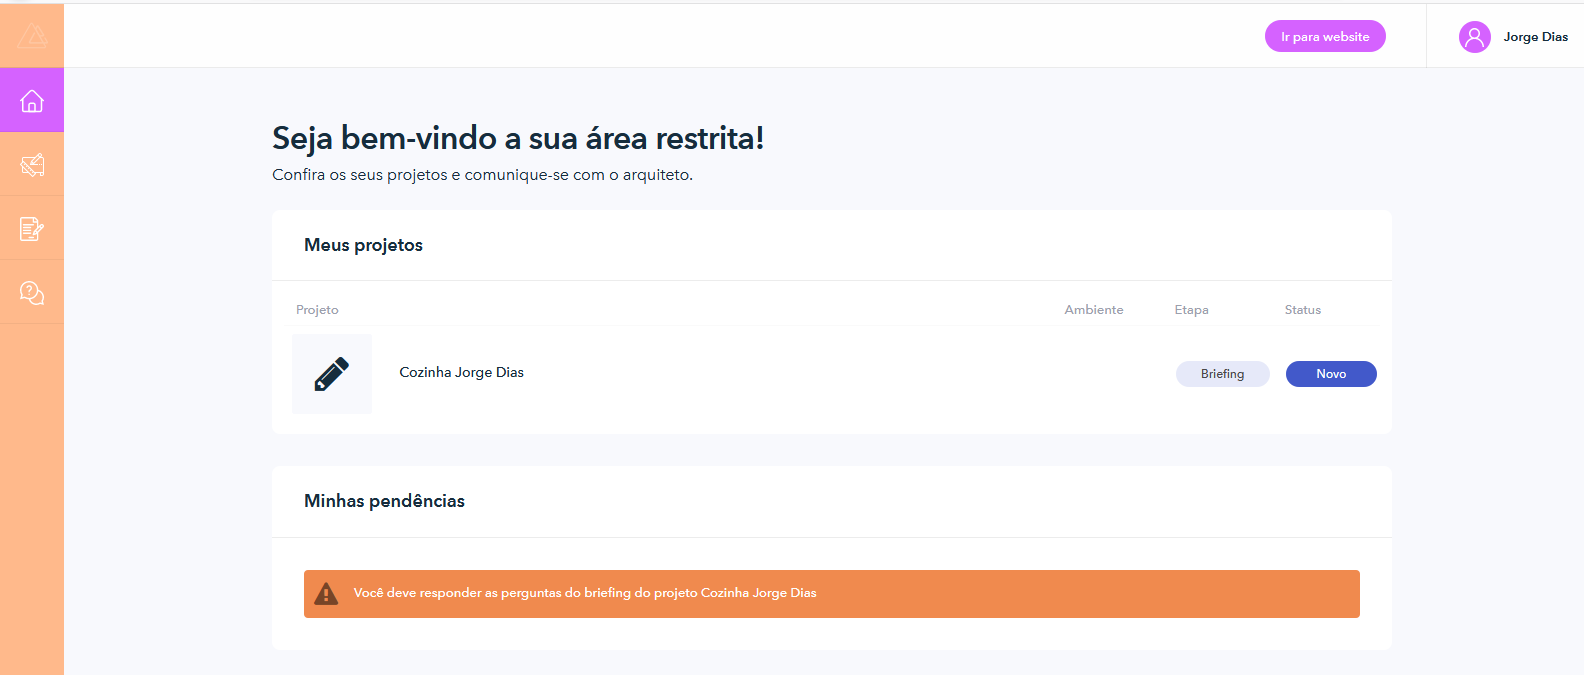Click the purple user avatar icon
The width and height of the screenshot is (1584, 675).
tap(1474, 37)
